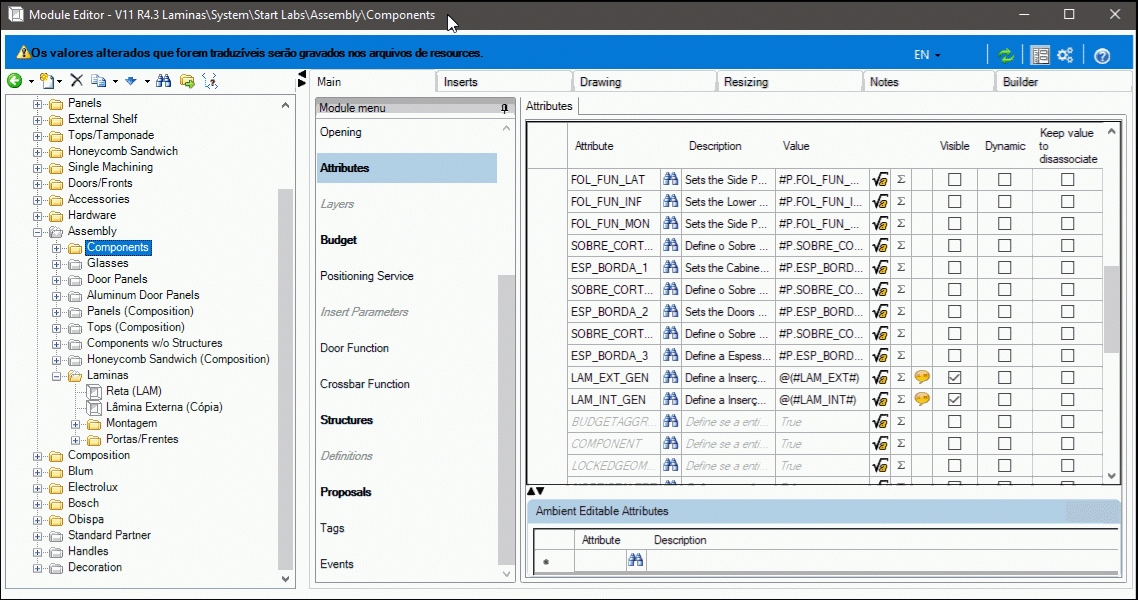Click sigma icon for FOL_FUN_MON row

pos(901,223)
